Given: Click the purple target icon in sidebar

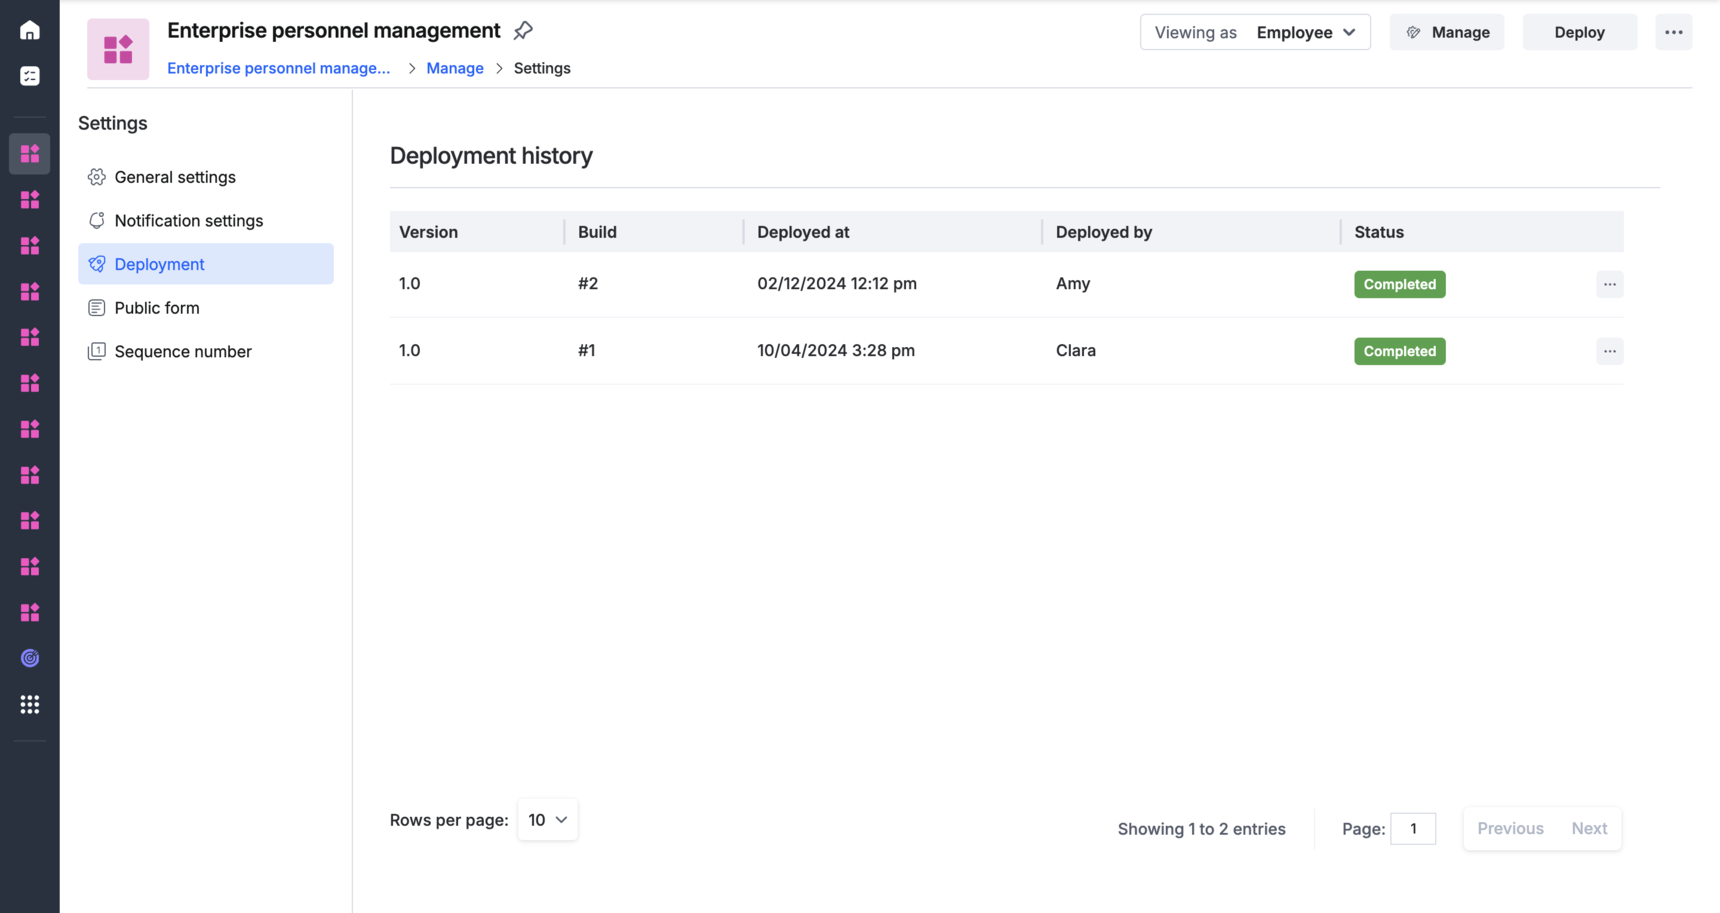Looking at the screenshot, I should (x=30, y=658).
